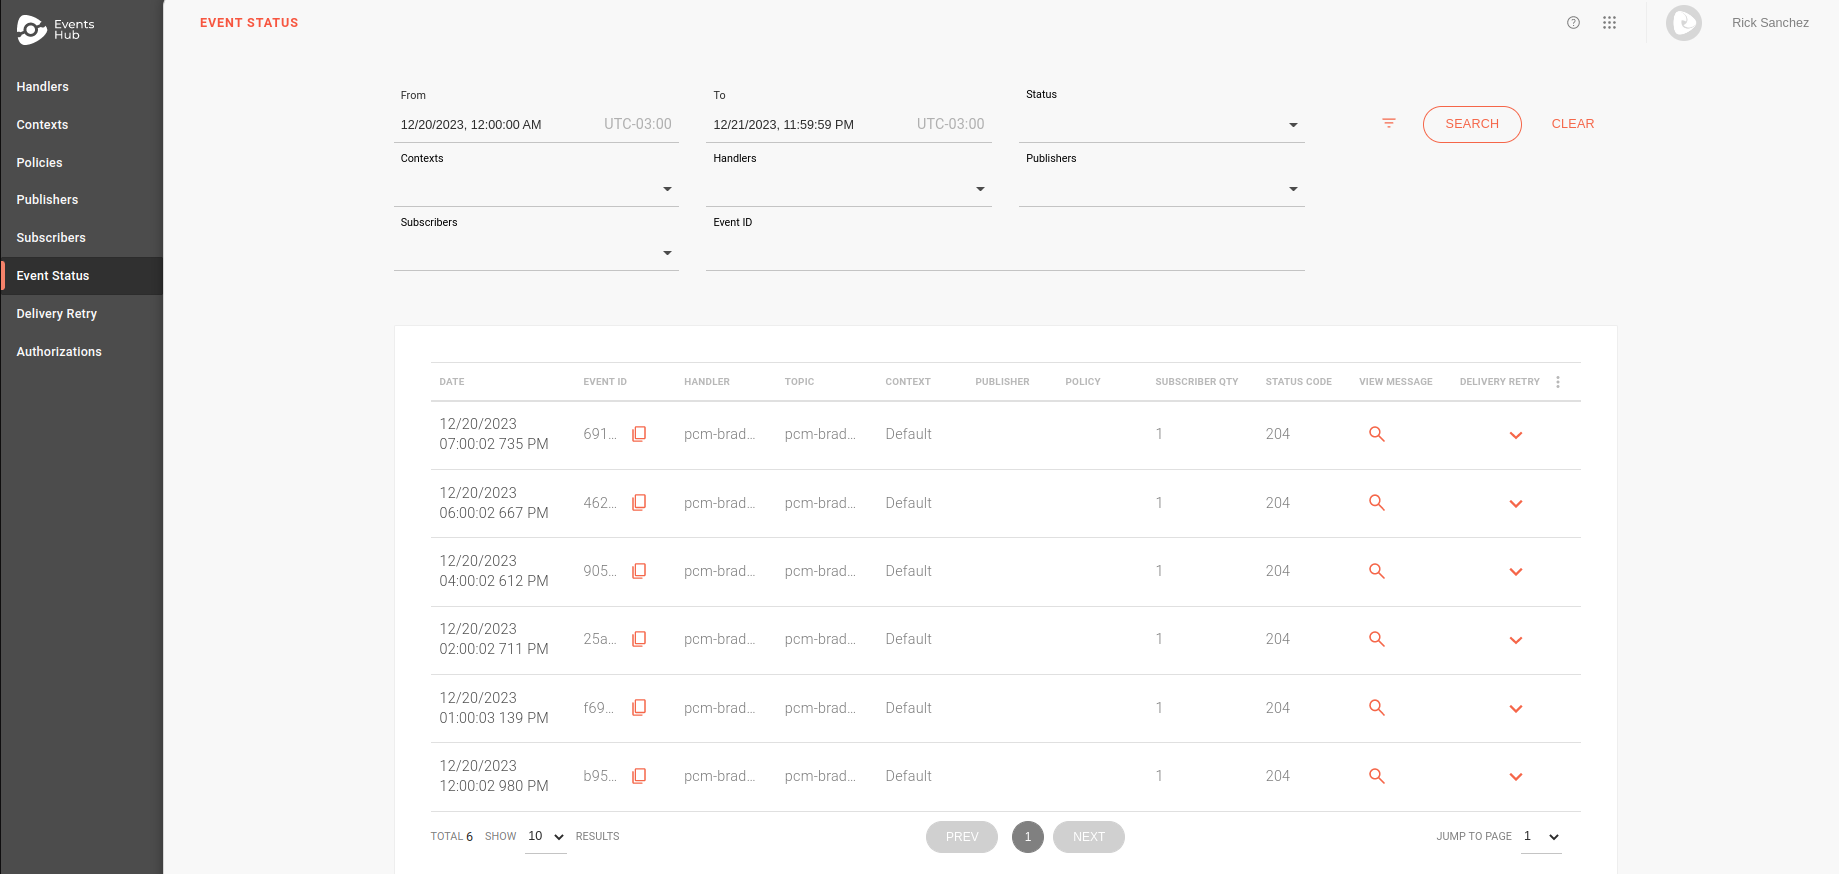Image resolution: width=1839 pixels, height=874 pixels.
Task: Click the CLEAR filters button
Action: pyautogui.click(x=1572, y=124)
